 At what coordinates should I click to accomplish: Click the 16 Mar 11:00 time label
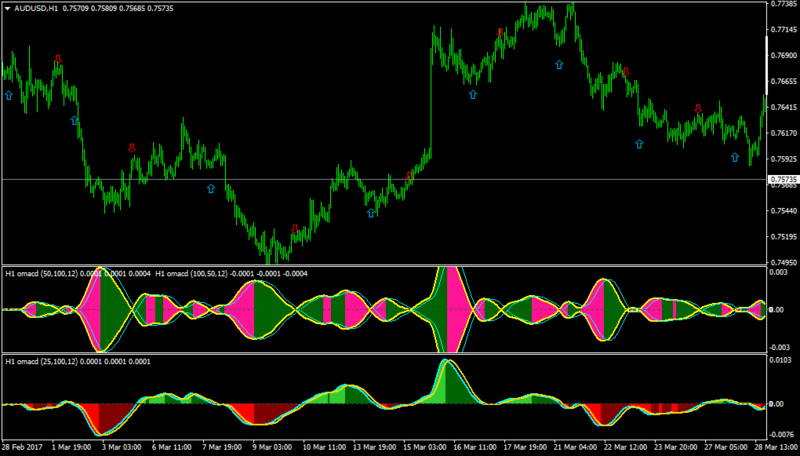[x=476, y=447]
